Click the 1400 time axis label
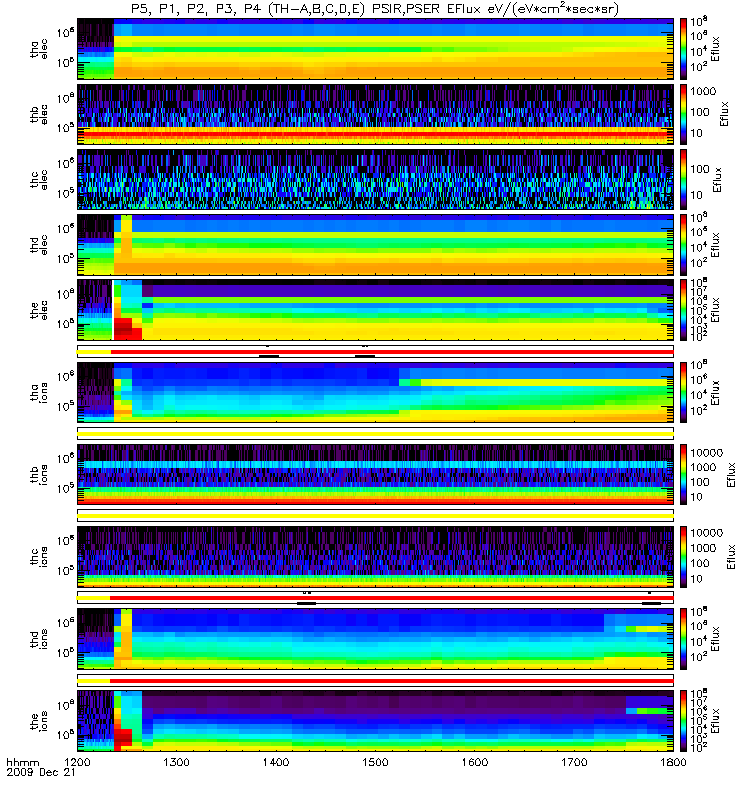The height and width of the screenshot is (800, 750). point(276,762)
